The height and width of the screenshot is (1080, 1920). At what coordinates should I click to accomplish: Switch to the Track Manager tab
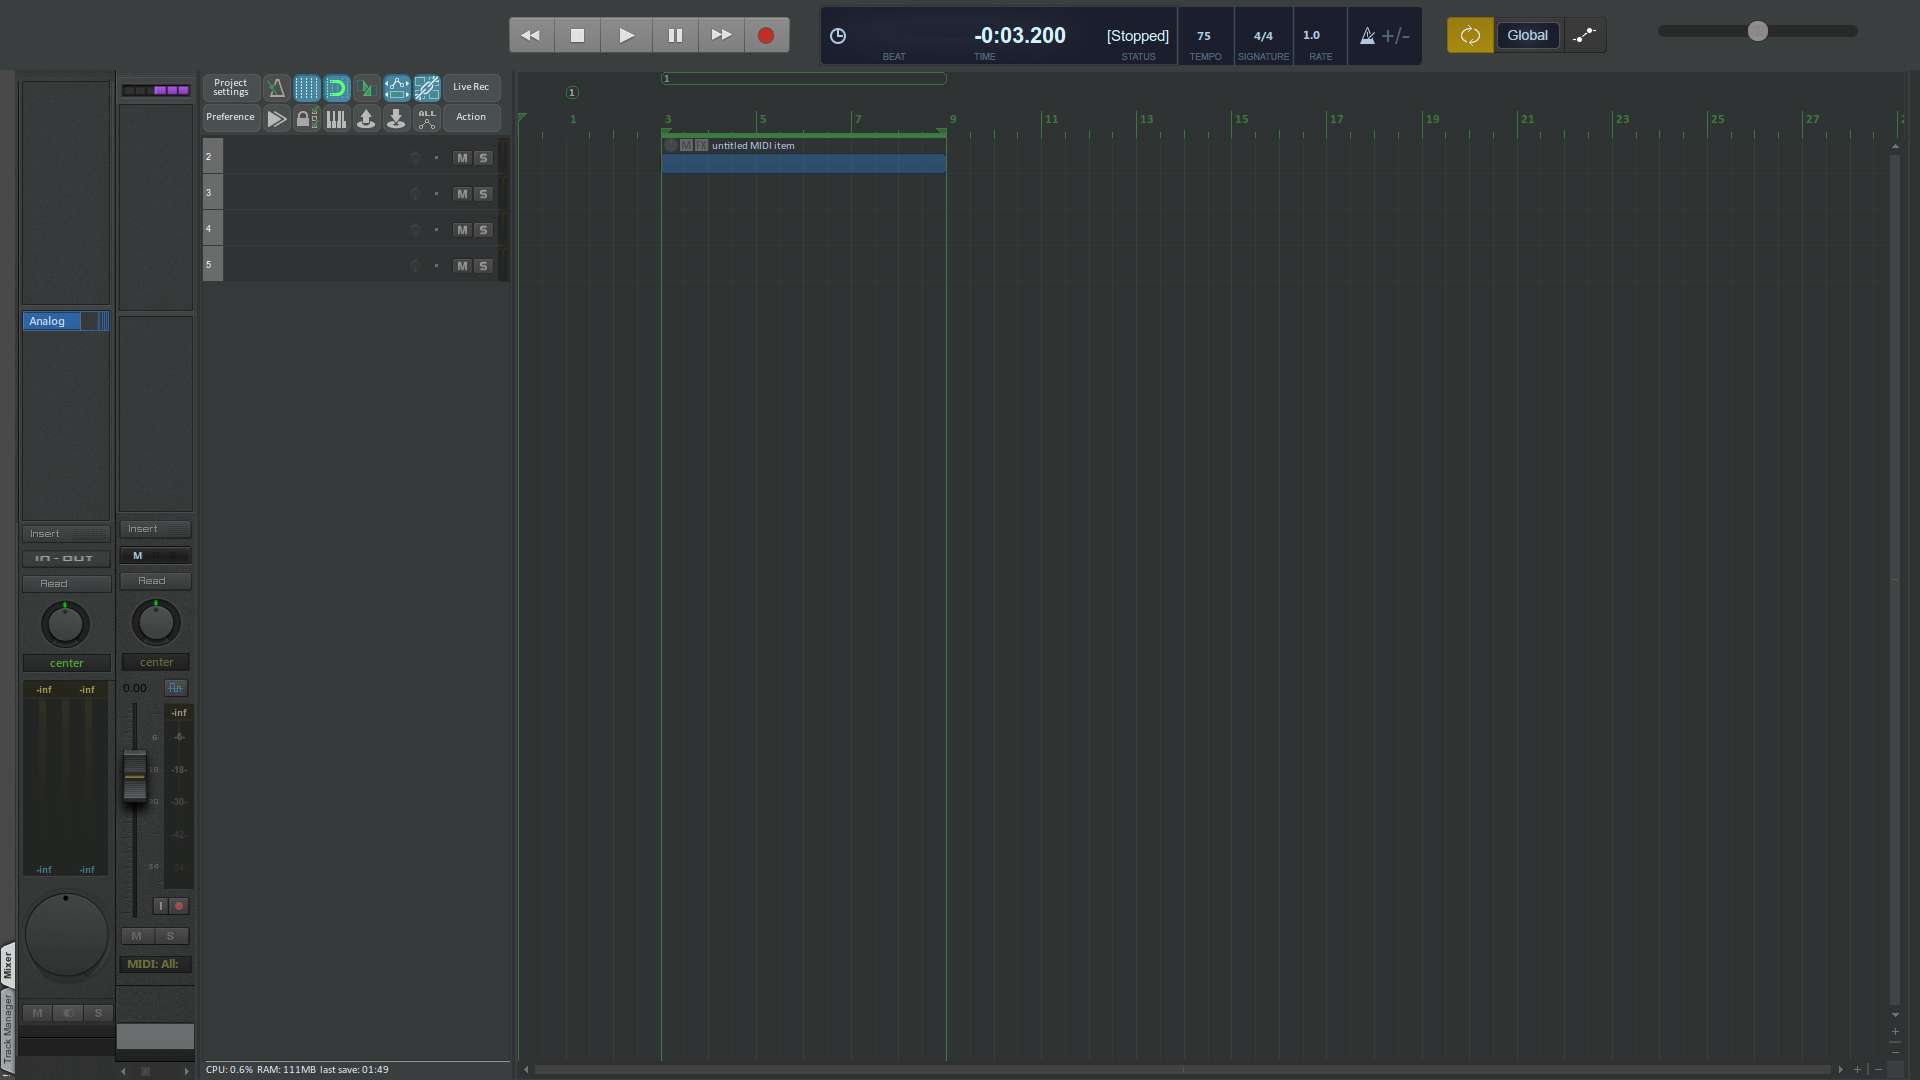tap(8, 1030)
